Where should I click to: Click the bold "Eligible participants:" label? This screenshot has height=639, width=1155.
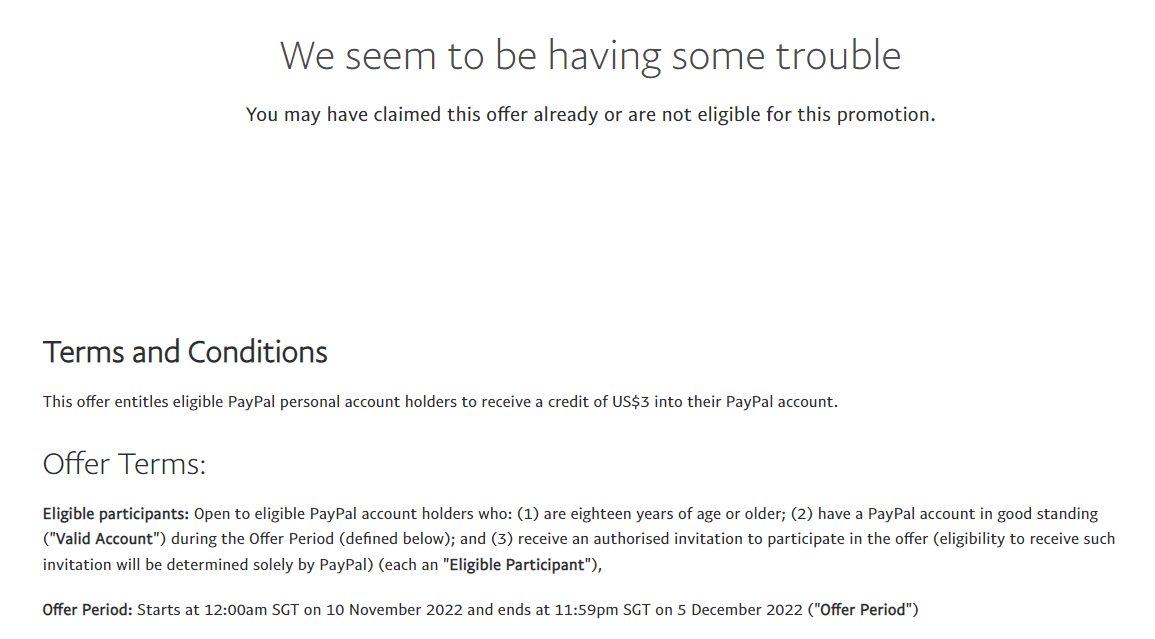coord(116,514)
